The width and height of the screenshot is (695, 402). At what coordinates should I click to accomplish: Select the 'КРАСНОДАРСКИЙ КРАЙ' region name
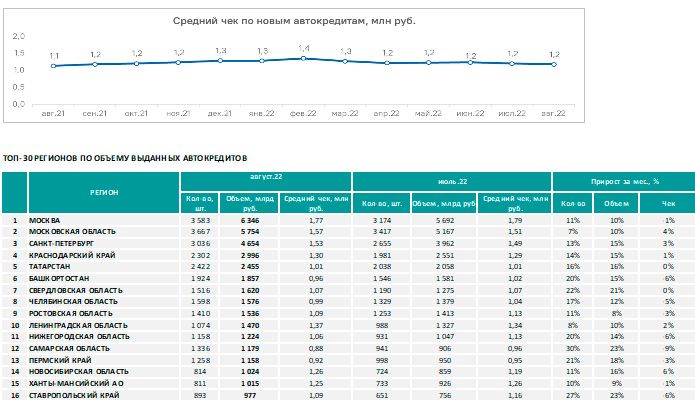point(72,255)
